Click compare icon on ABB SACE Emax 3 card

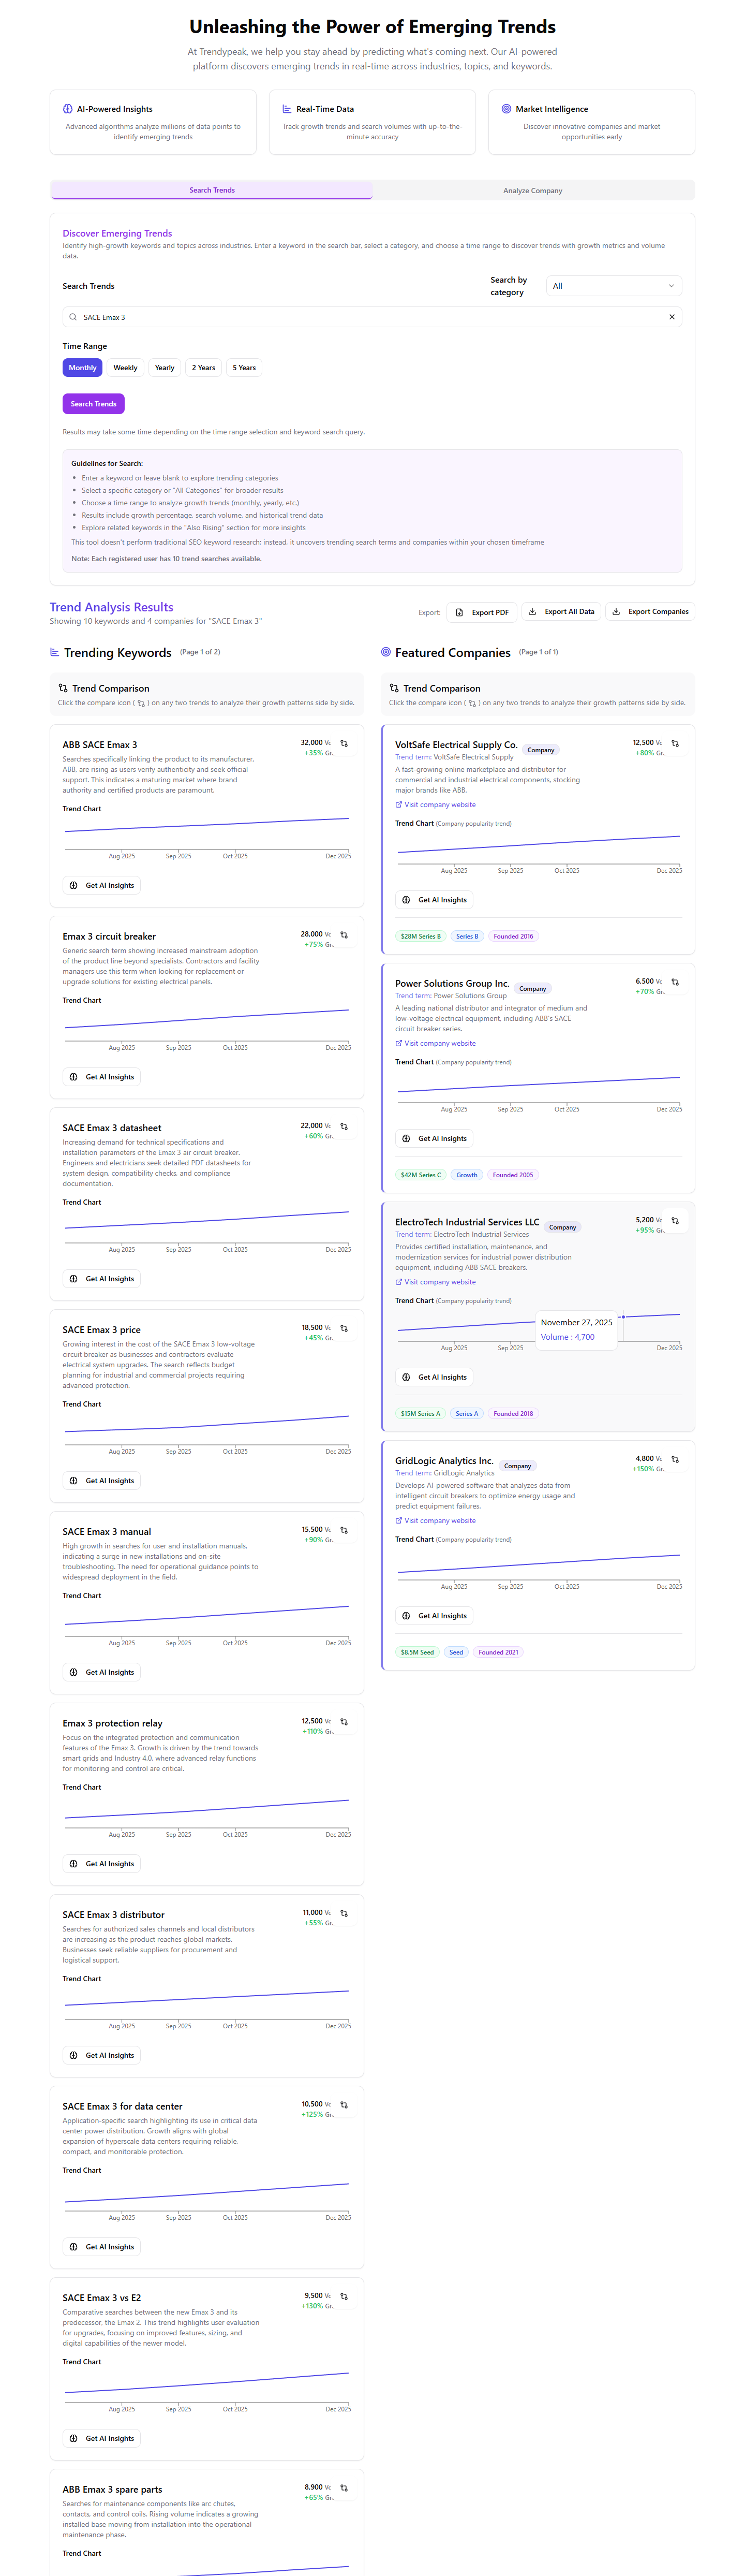(344, 743)
